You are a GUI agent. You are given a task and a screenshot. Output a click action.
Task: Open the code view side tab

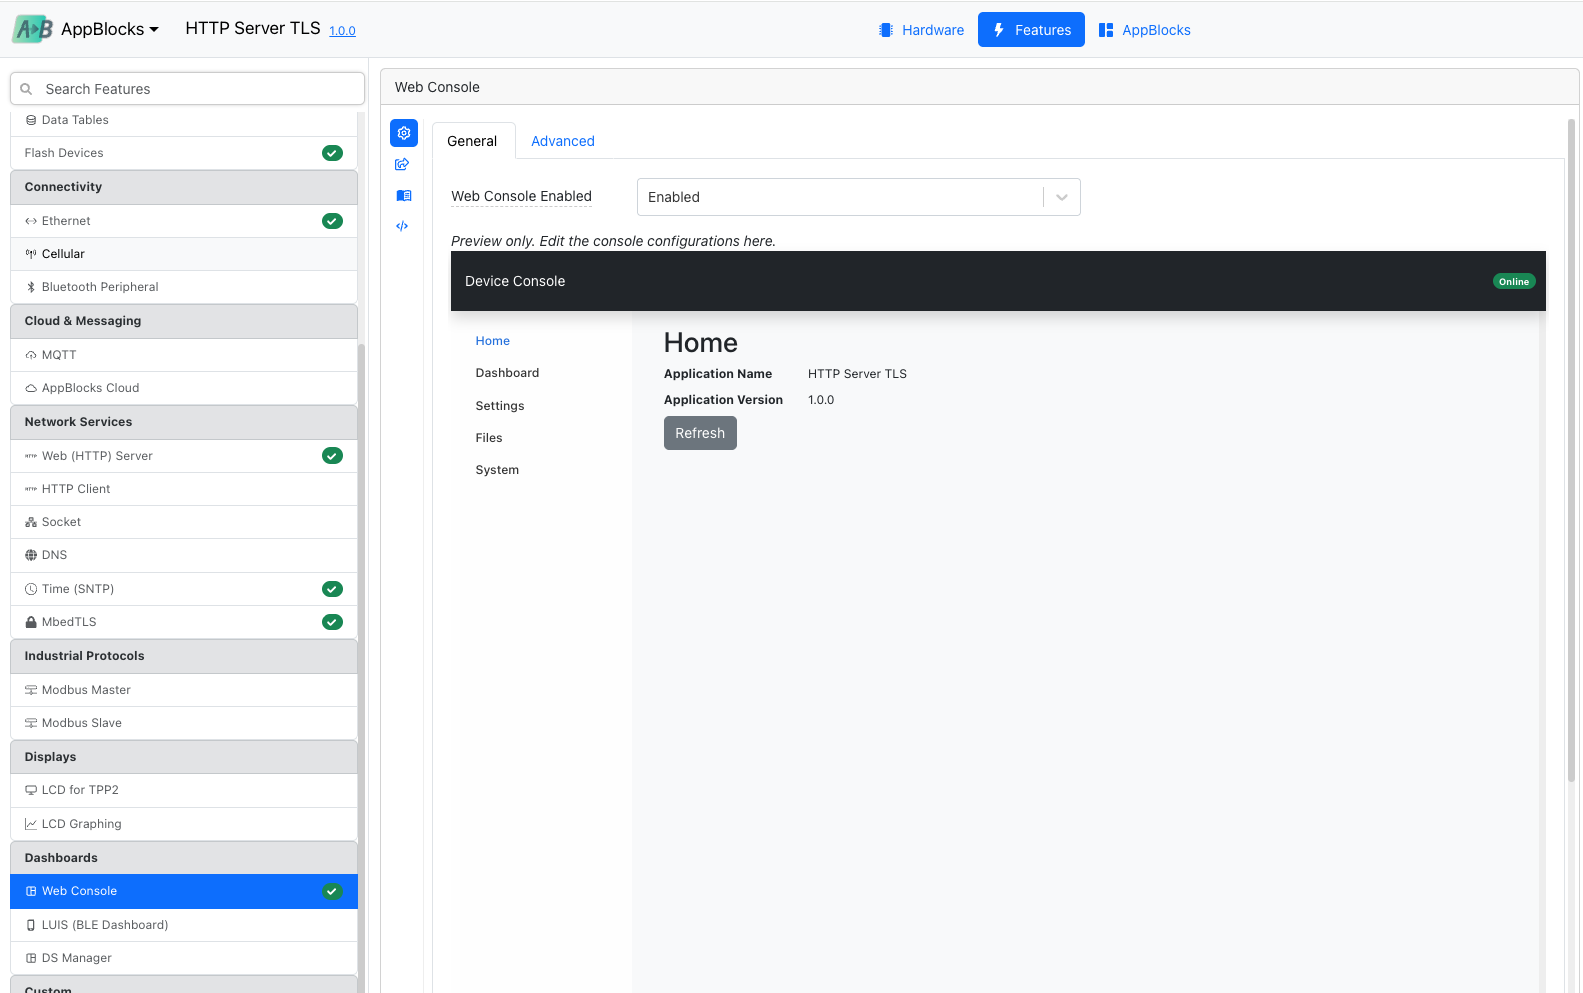[402, 226]
